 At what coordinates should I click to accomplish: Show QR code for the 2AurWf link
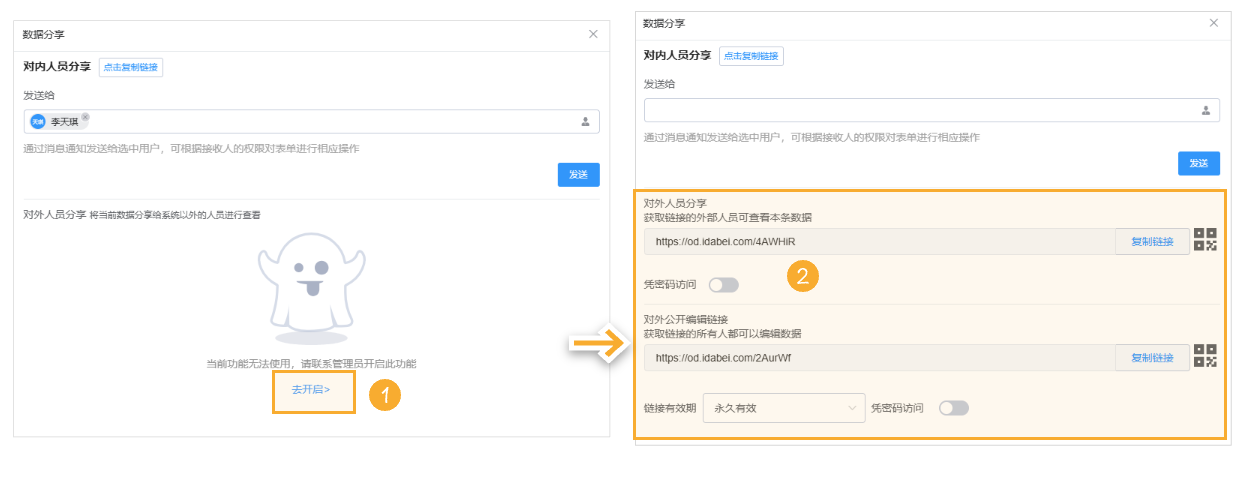pos(1205,356)
